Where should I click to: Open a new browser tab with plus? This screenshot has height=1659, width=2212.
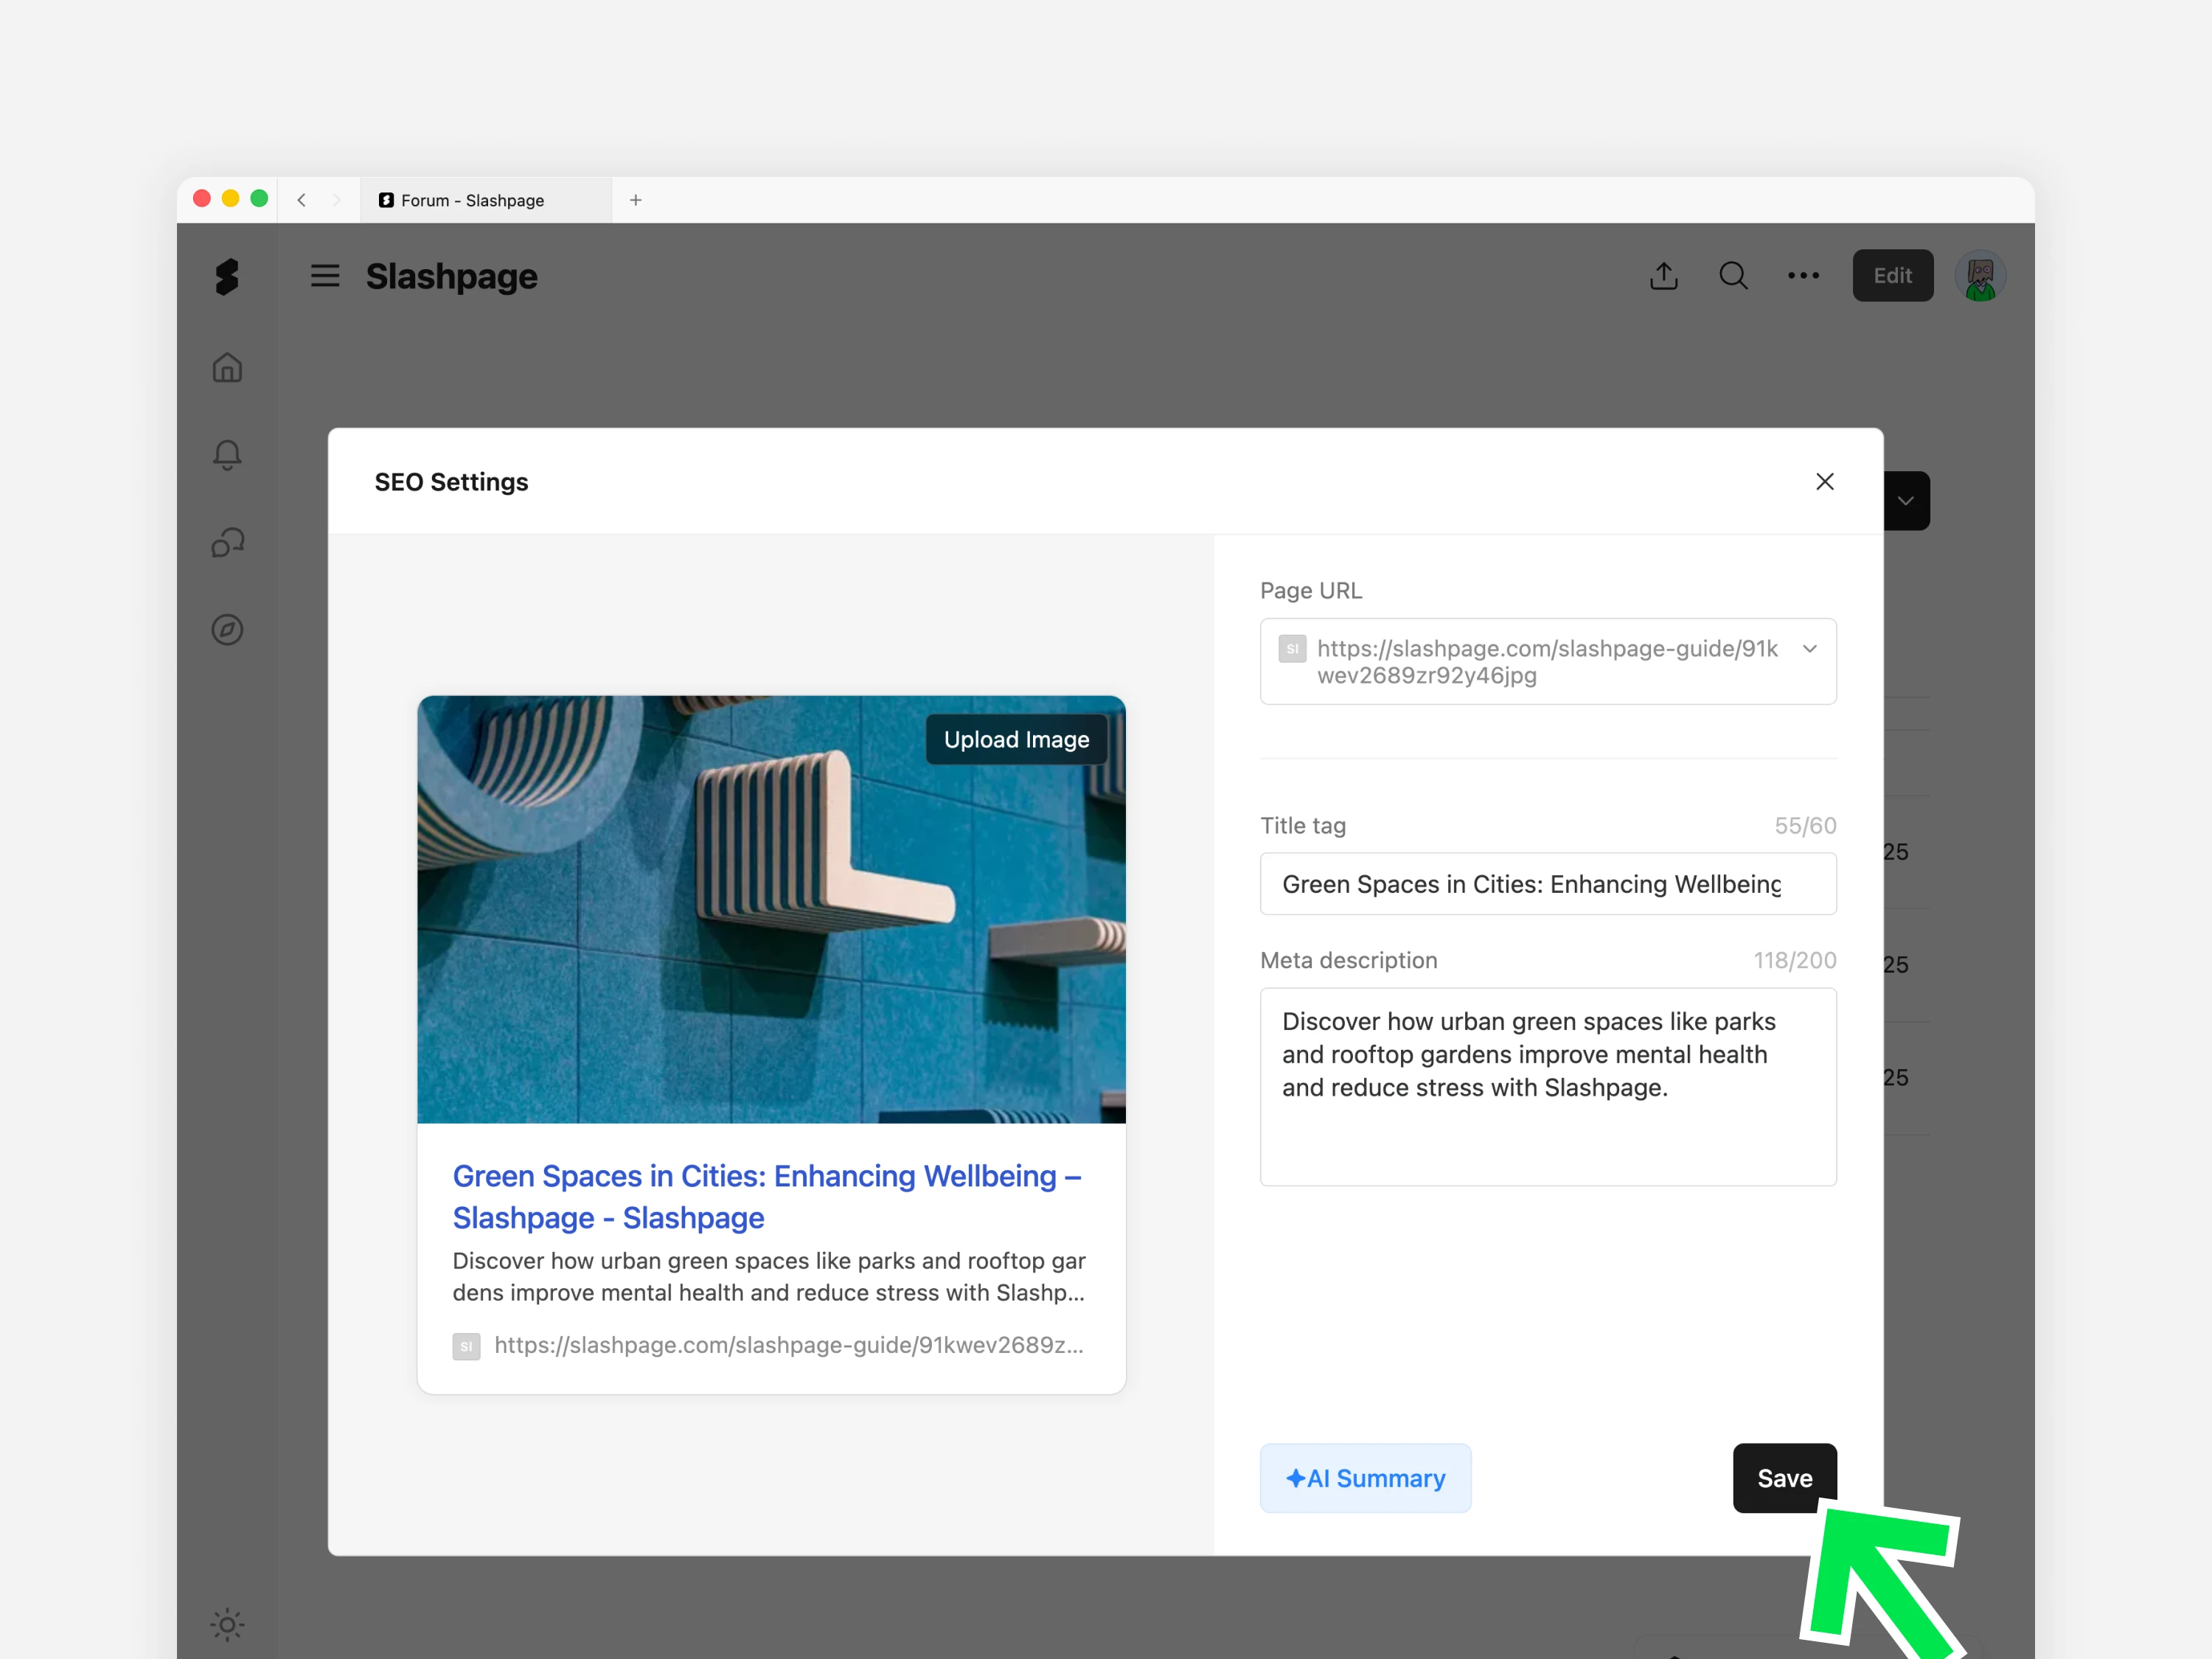point(635,200)
